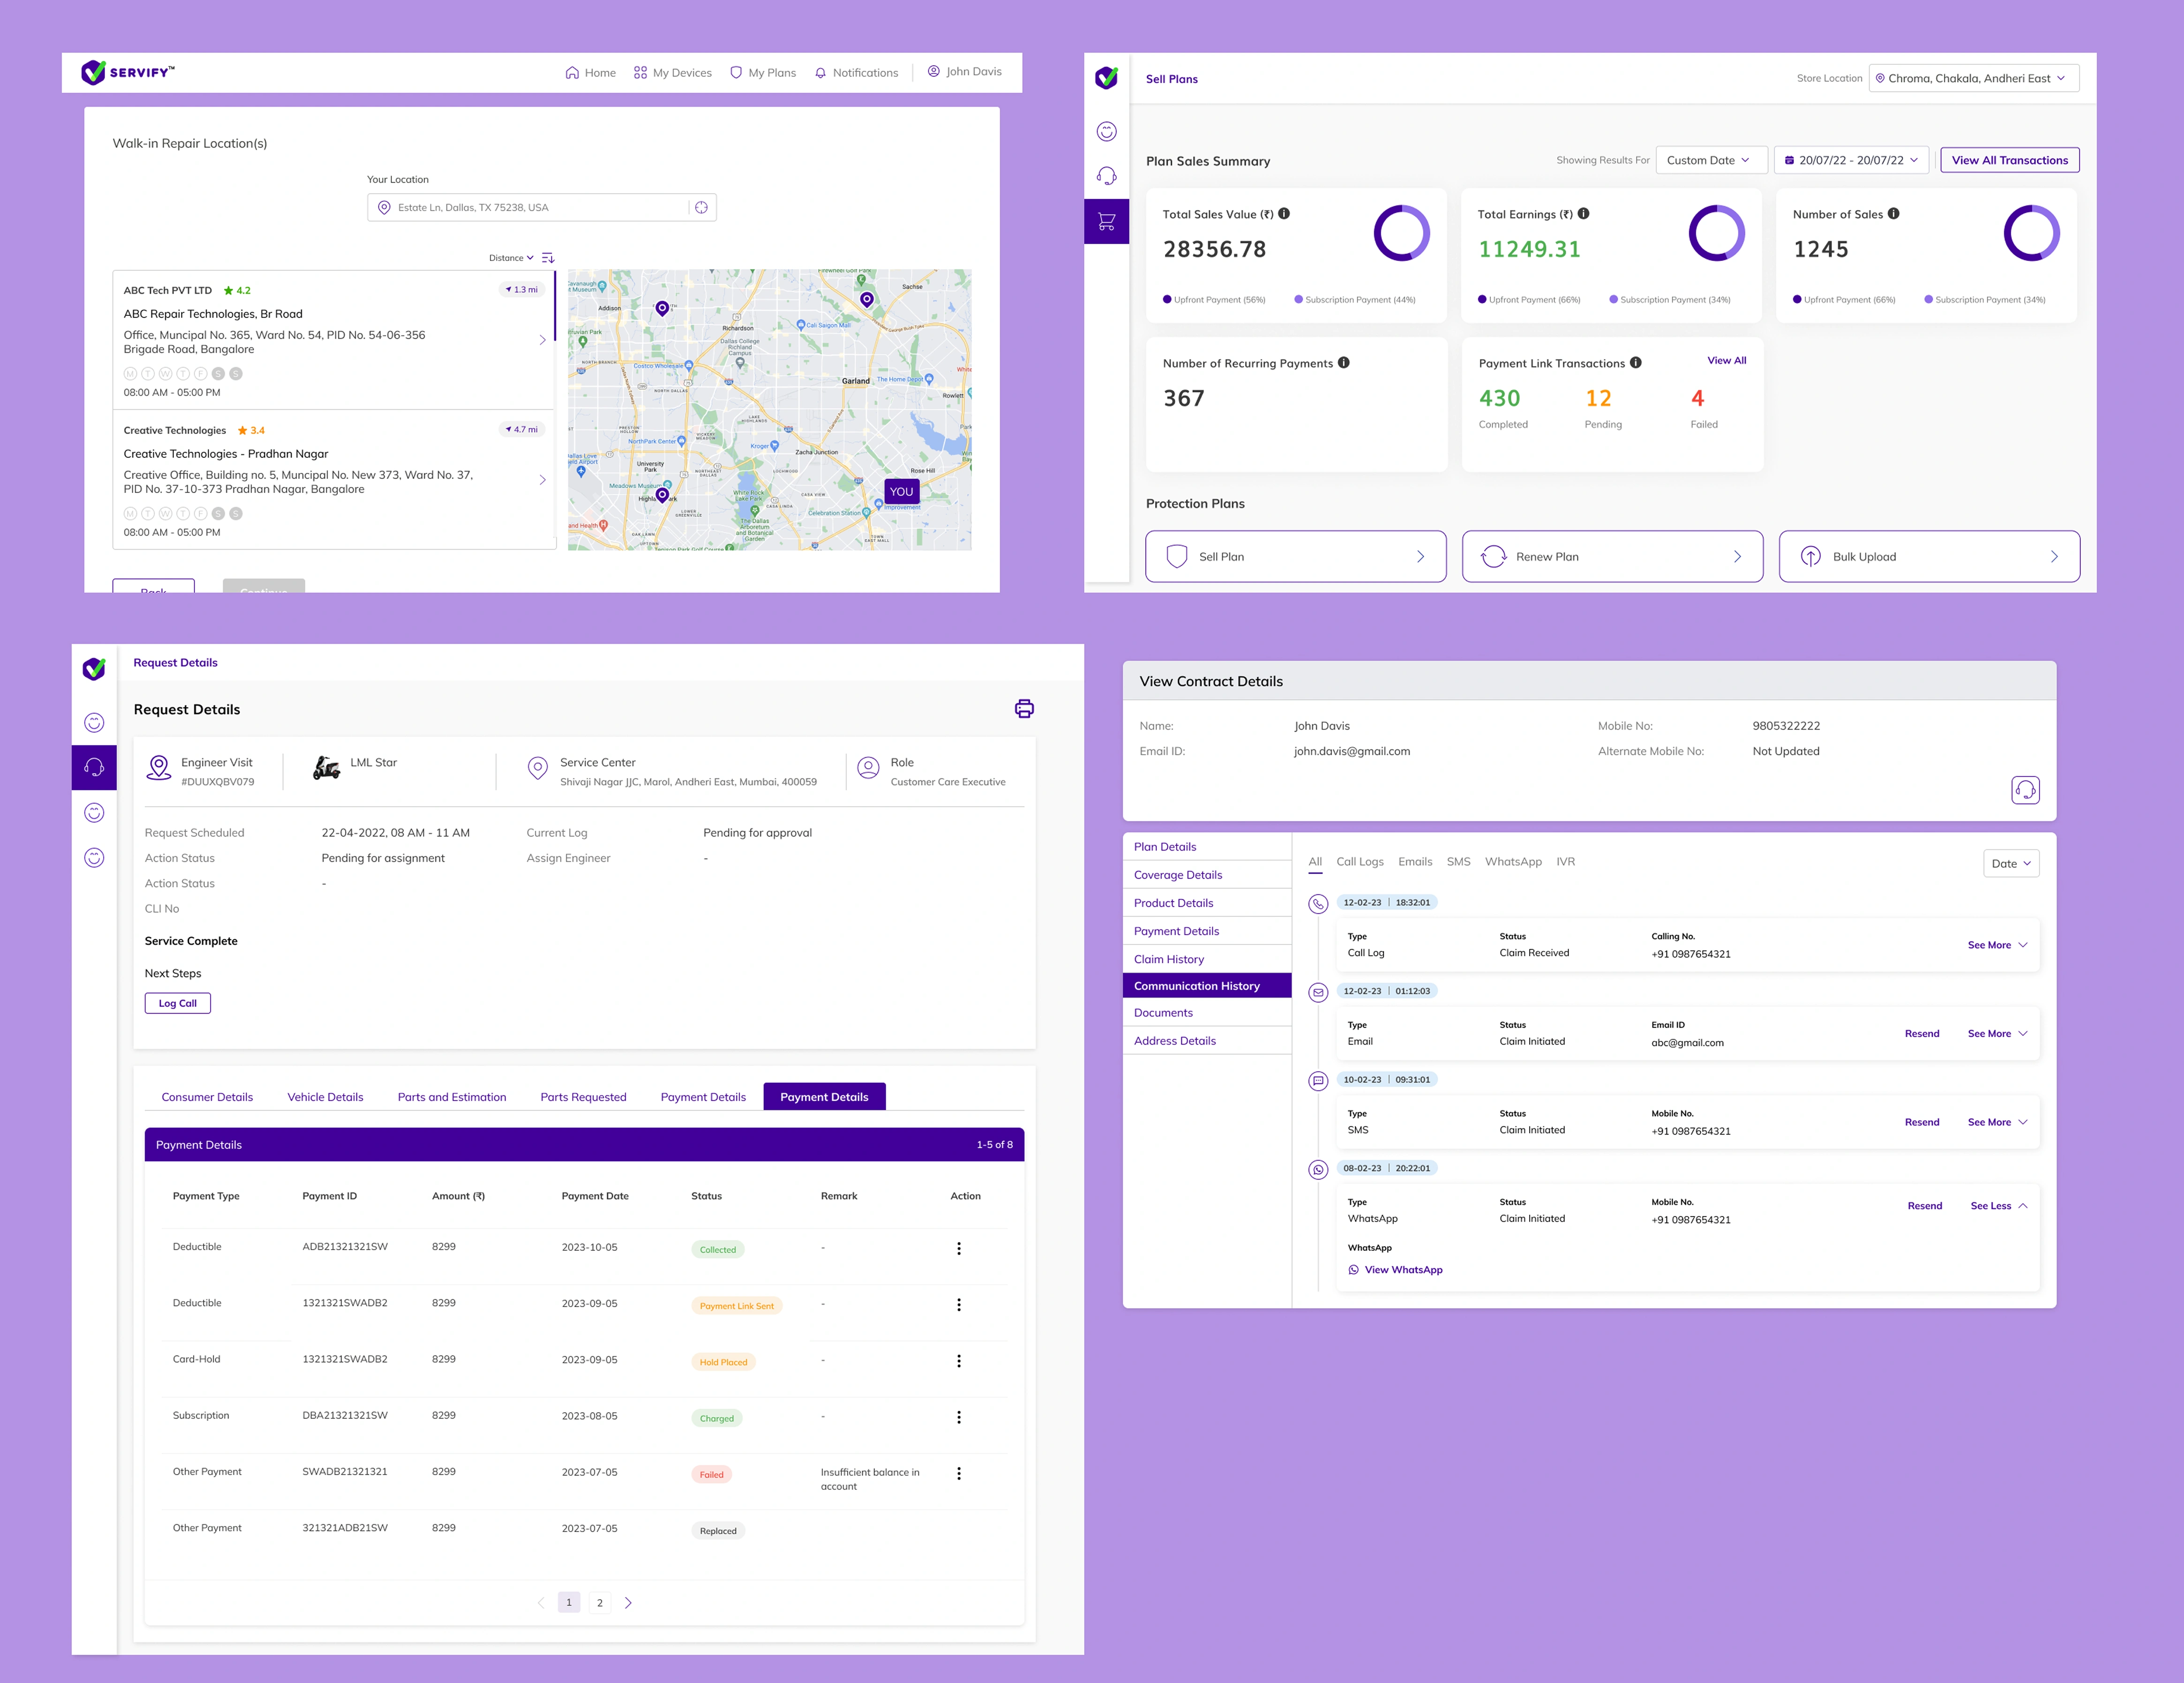Click the Your Location input field
Image resolution: width=2184 pixels, height=1683 pixels.
click(542, 208)
